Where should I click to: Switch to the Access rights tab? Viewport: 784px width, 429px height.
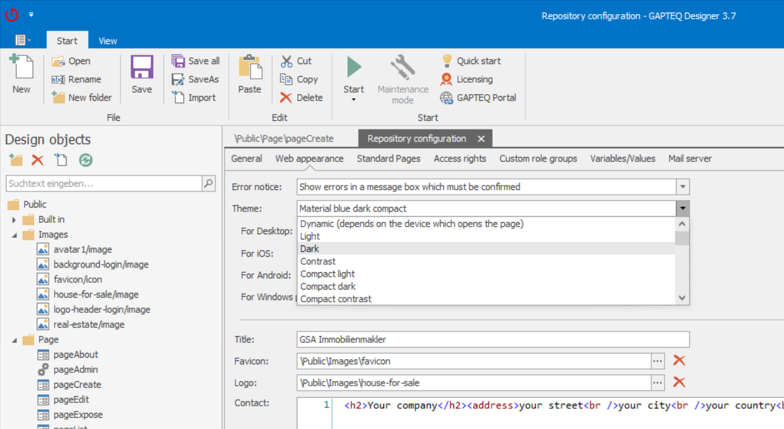(x=459, y=159)
